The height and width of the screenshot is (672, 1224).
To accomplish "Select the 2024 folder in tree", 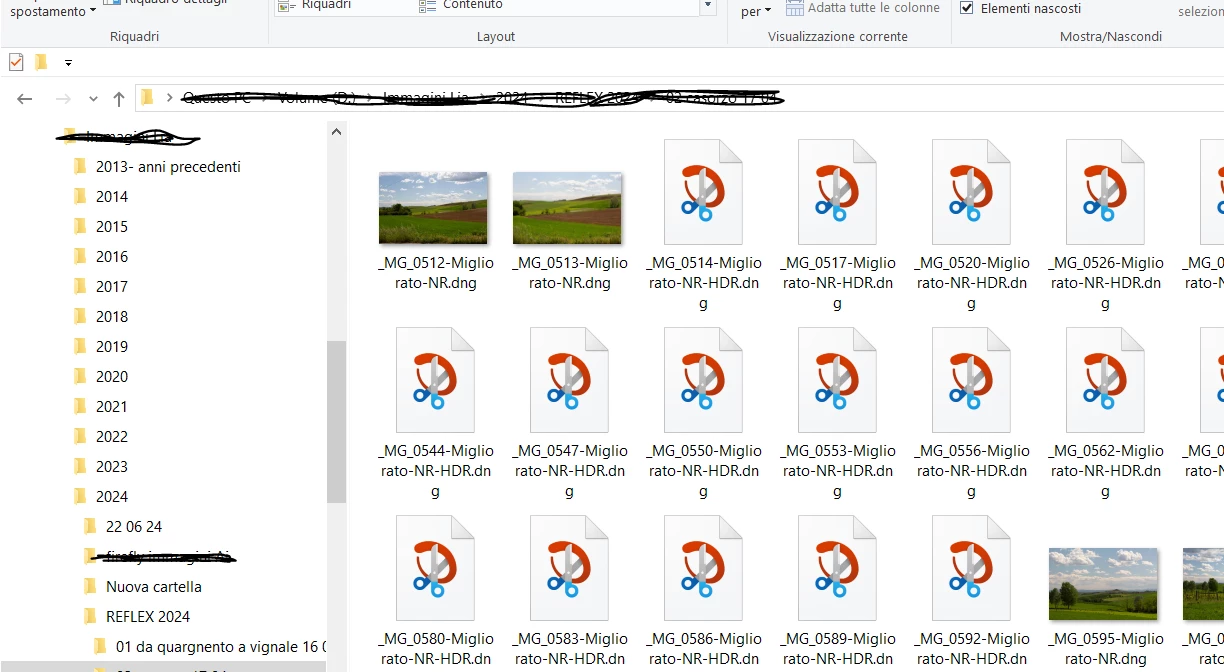I will pyautogui.click(x=112, y=497).
